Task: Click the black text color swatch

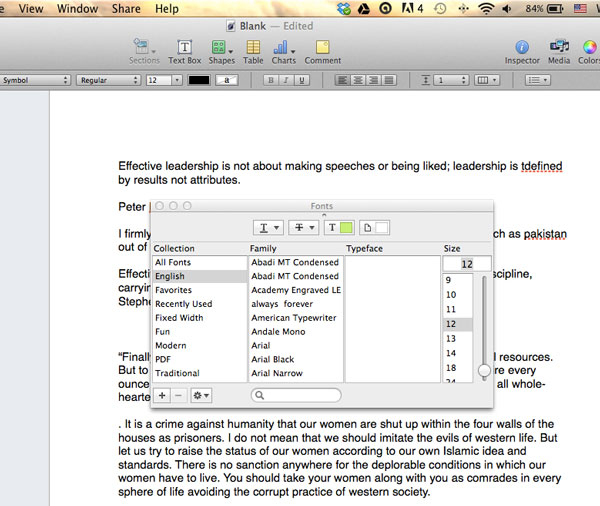Action: coord(199,80)
